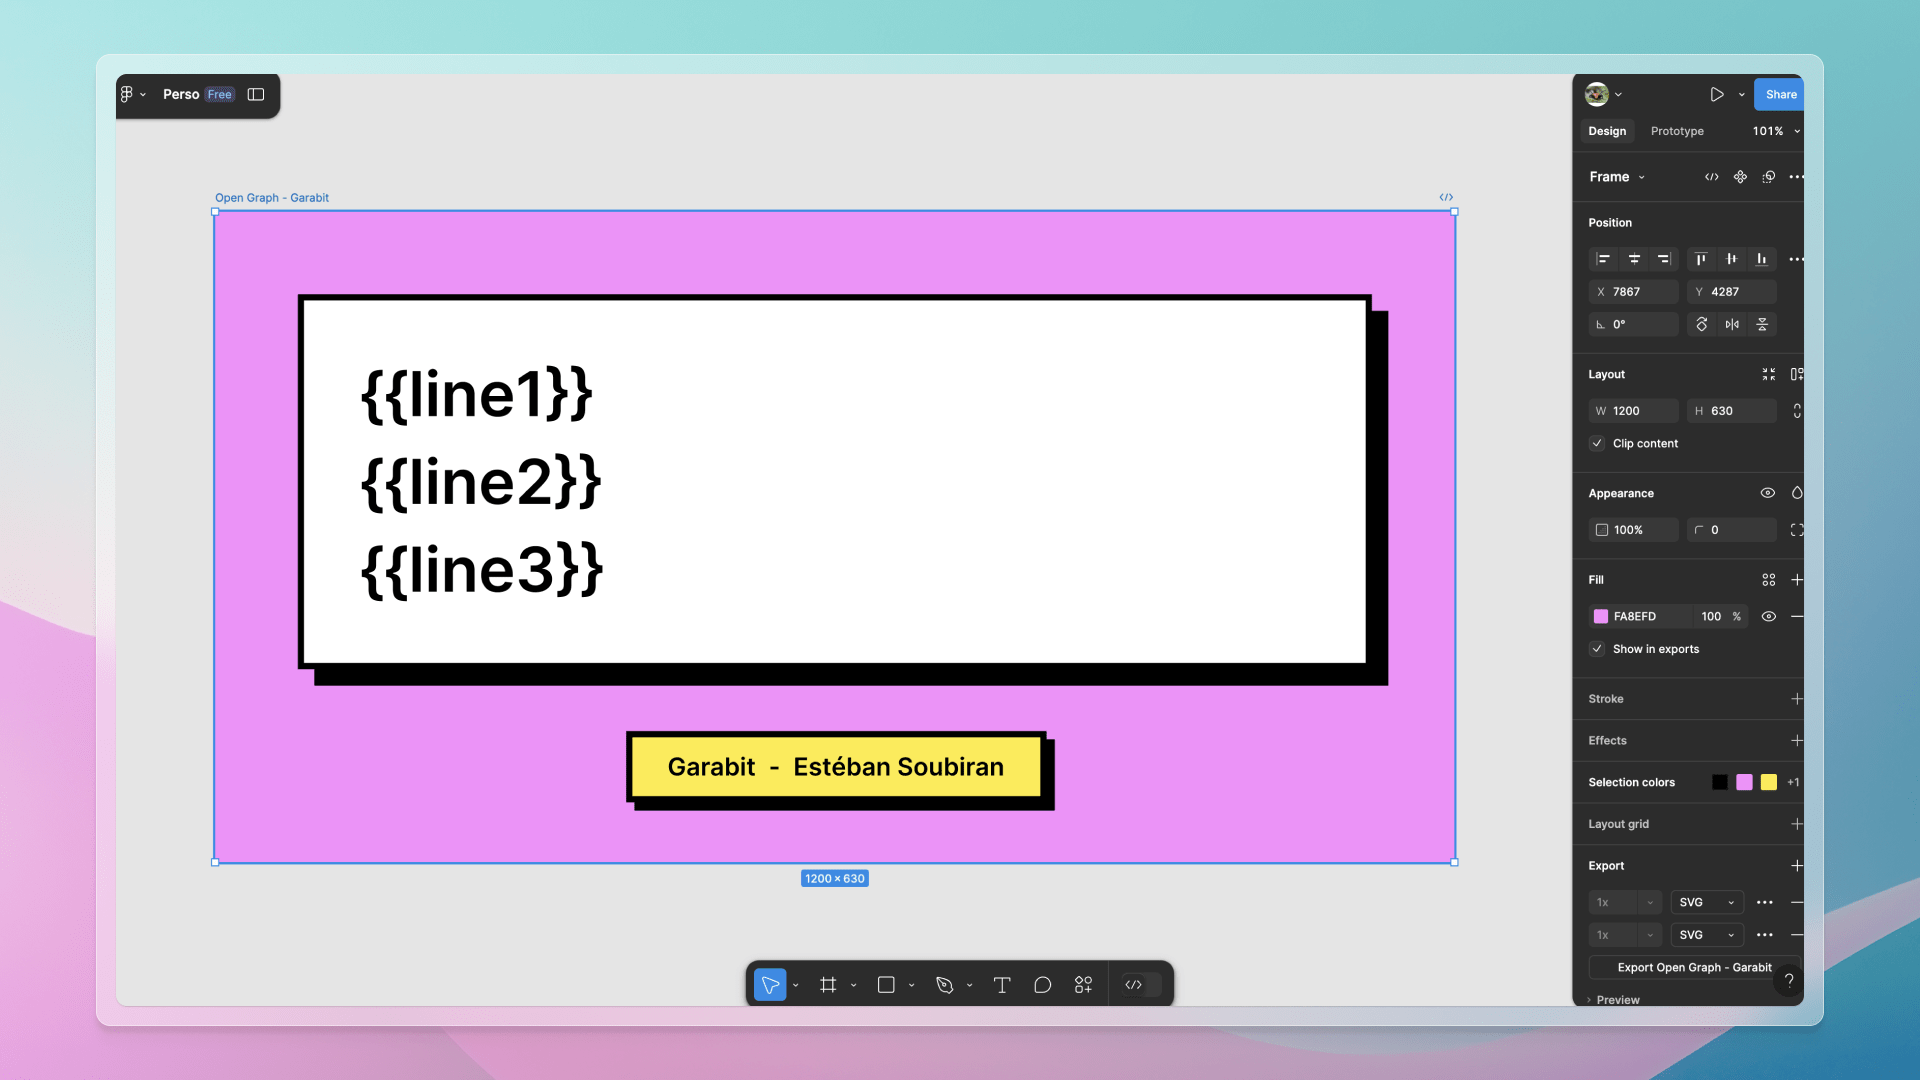
Task: Open first export SVG format dropdown
Action: [1707, 902]
